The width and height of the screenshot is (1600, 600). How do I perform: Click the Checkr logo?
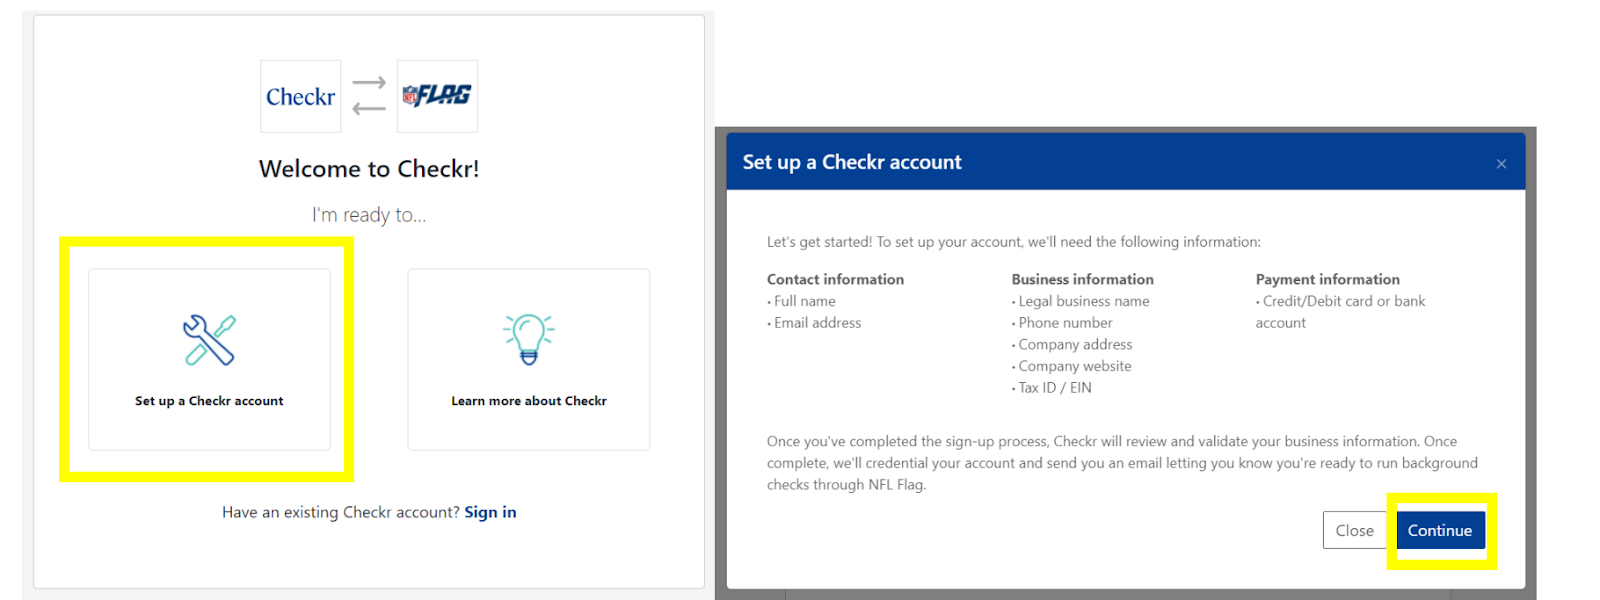tap(300, 97)
